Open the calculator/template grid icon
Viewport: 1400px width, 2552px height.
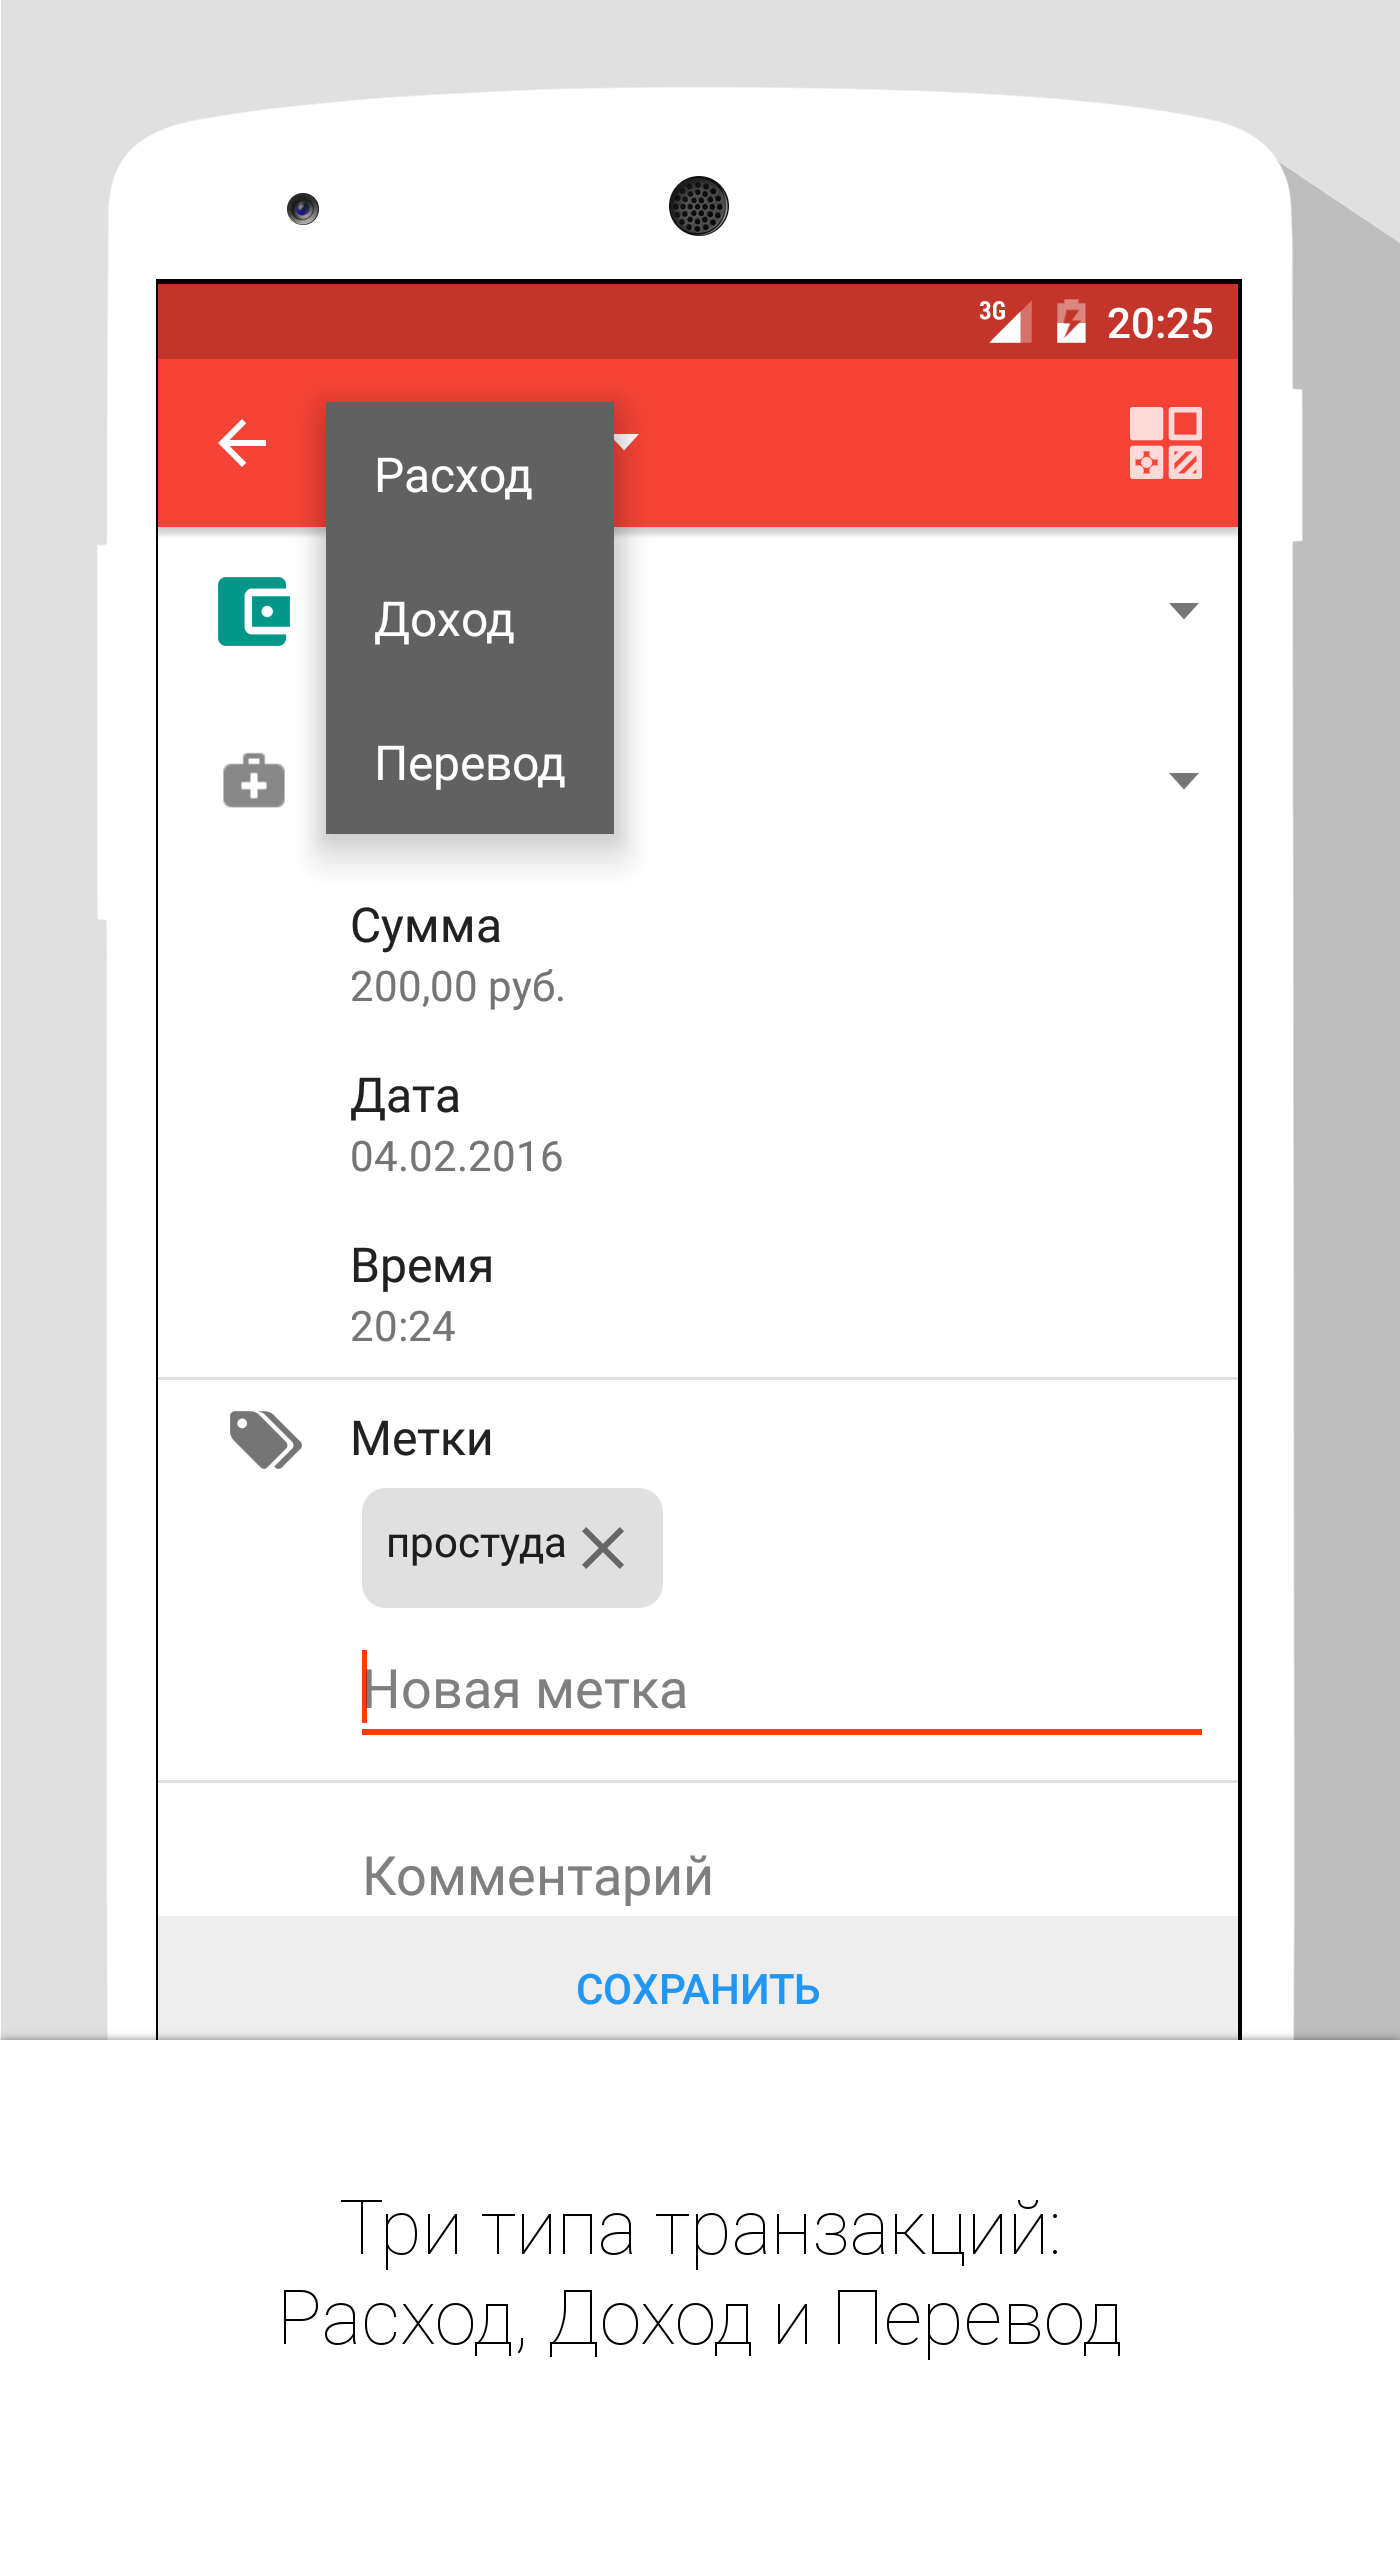[x=1165, y=443]
